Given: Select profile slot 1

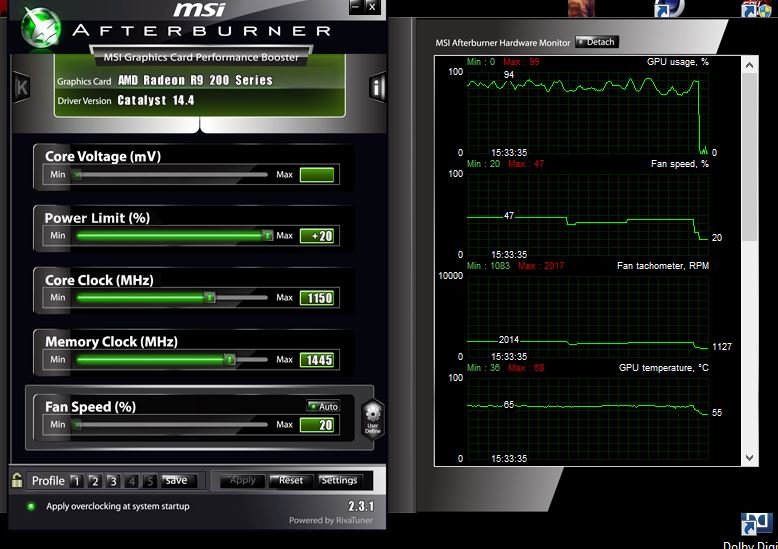Looking at the screenshot, I should (76, 480).
